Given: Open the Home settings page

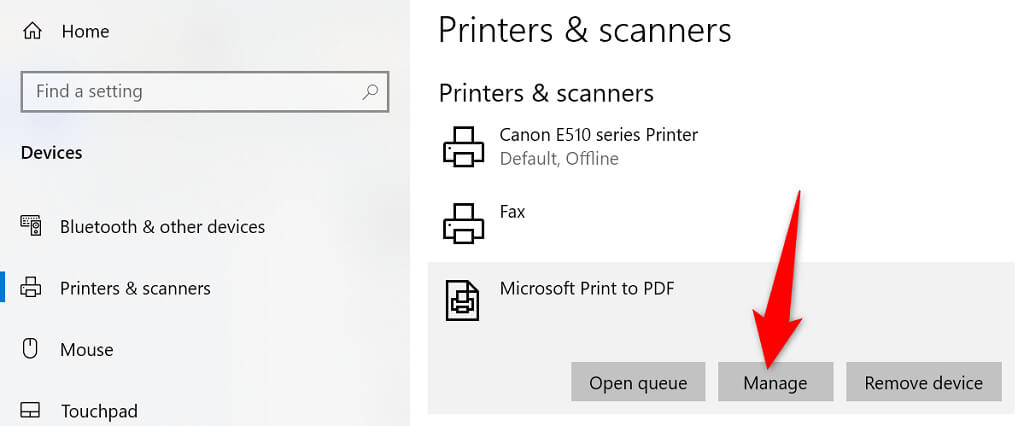Looking at the screenshot, I should [85, 31].
